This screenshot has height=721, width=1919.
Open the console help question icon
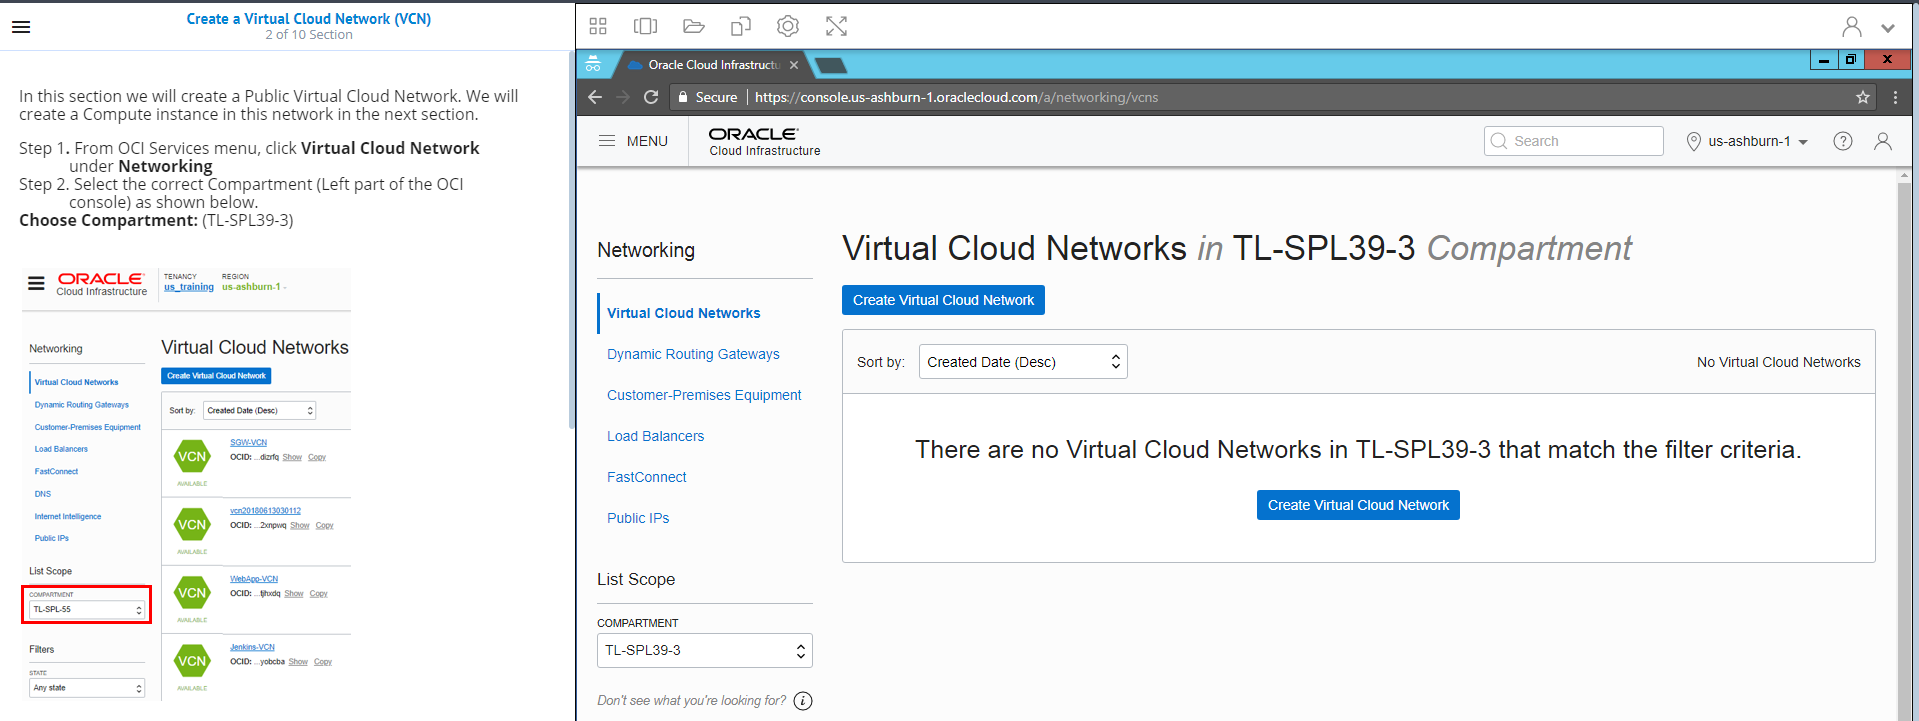(1843, 141)
